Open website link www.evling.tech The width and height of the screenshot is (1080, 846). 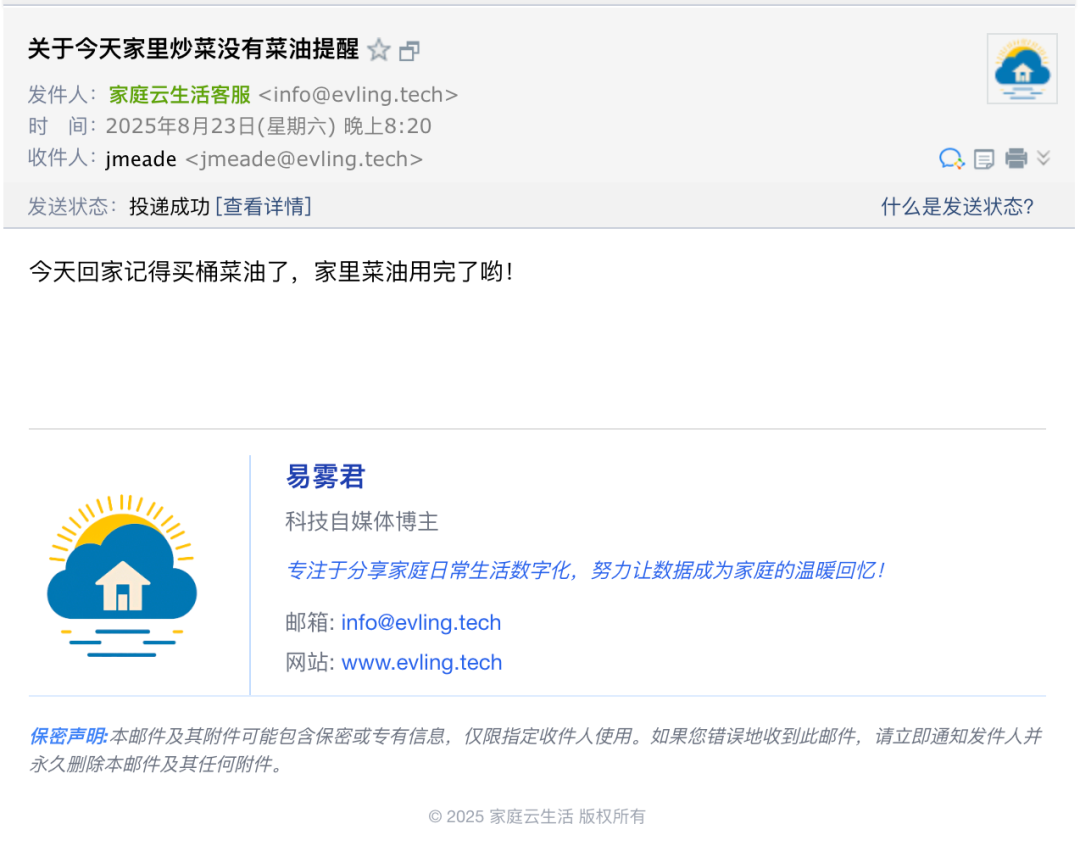coord(422,663)
